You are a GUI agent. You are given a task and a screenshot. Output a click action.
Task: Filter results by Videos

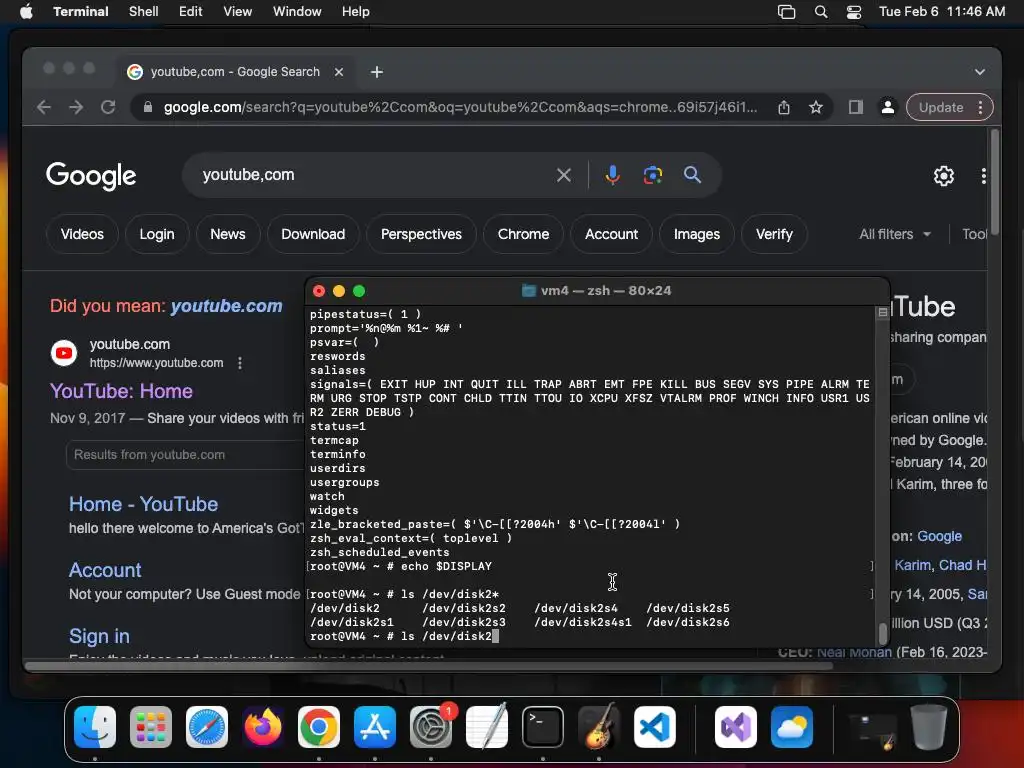point(82,234)
